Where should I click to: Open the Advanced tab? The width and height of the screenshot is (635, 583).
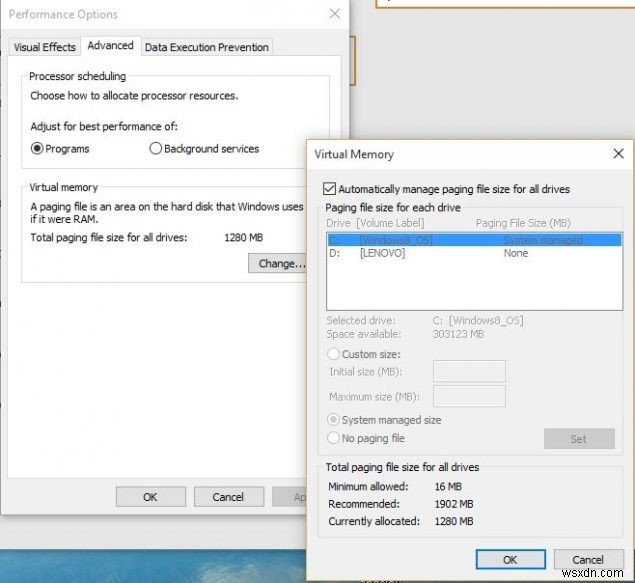tap(111, 46)
